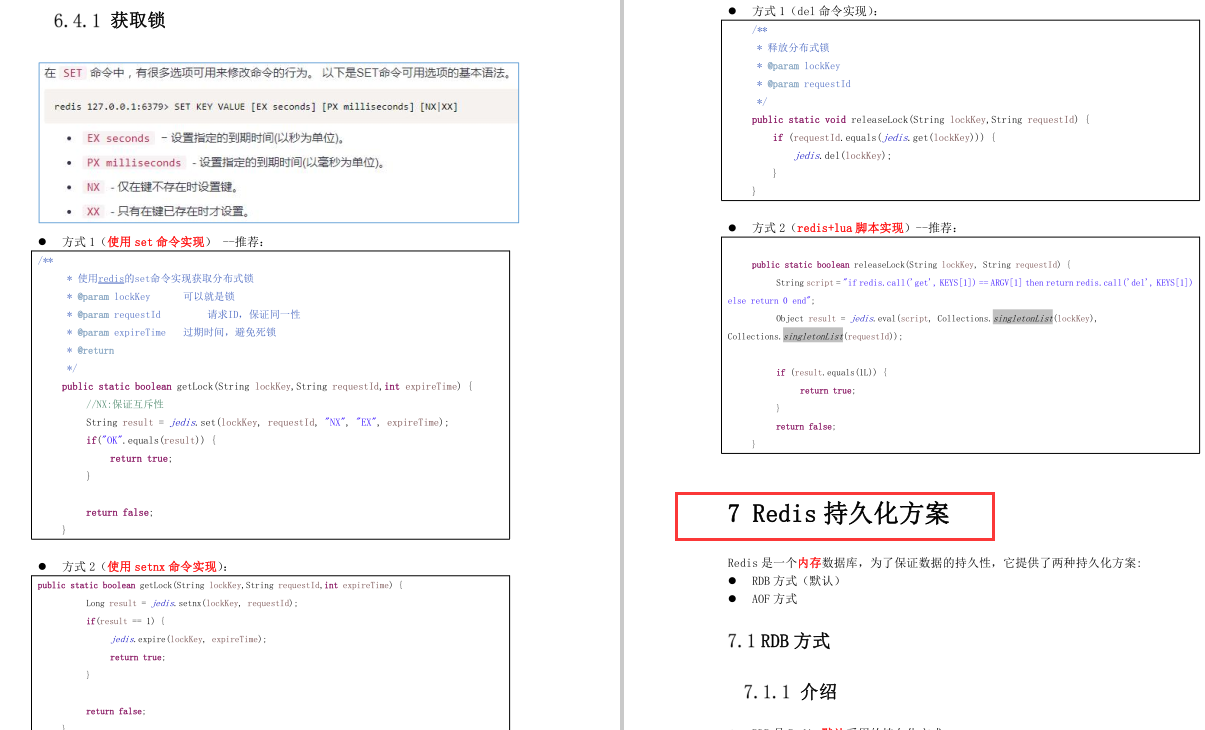Click code line "if("OK".equals(result)) {"
1205x730 pixels.
(151, 441)
